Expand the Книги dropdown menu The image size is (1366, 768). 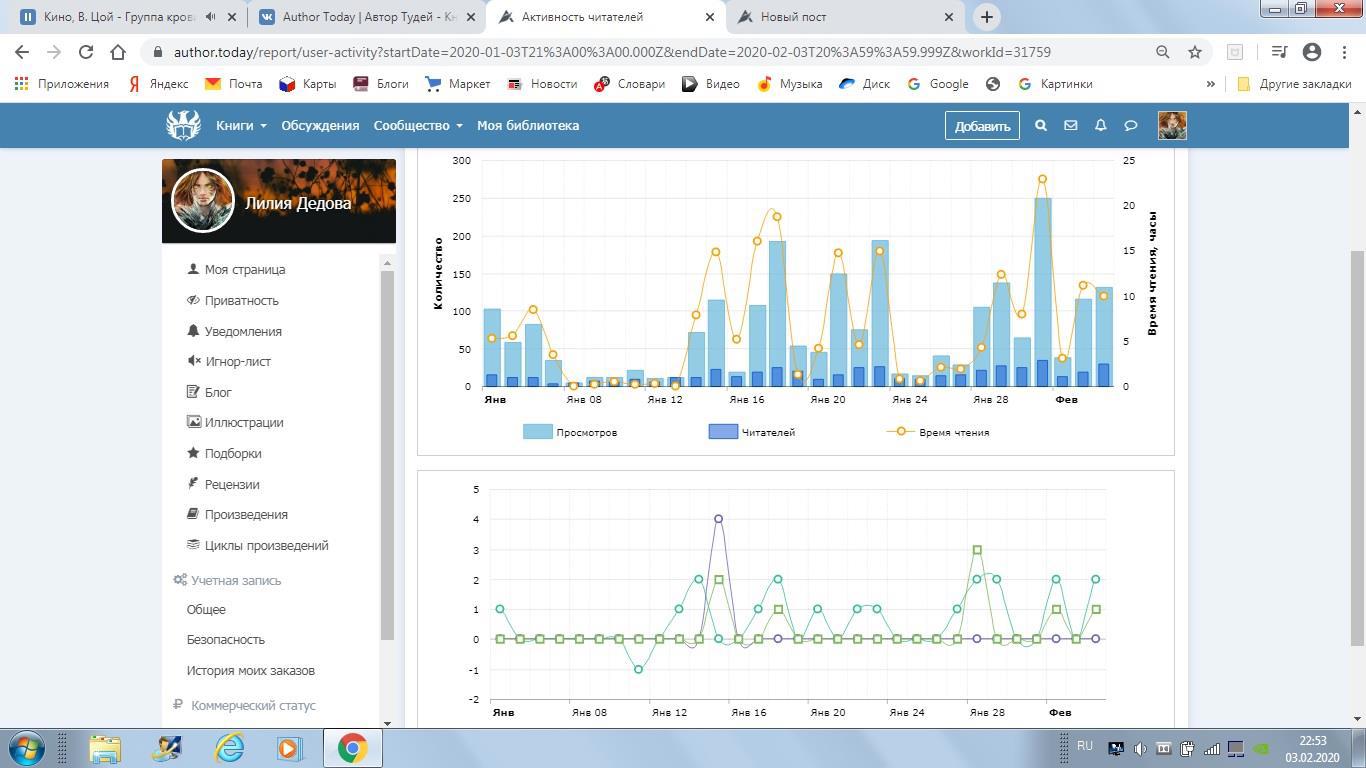241,126
